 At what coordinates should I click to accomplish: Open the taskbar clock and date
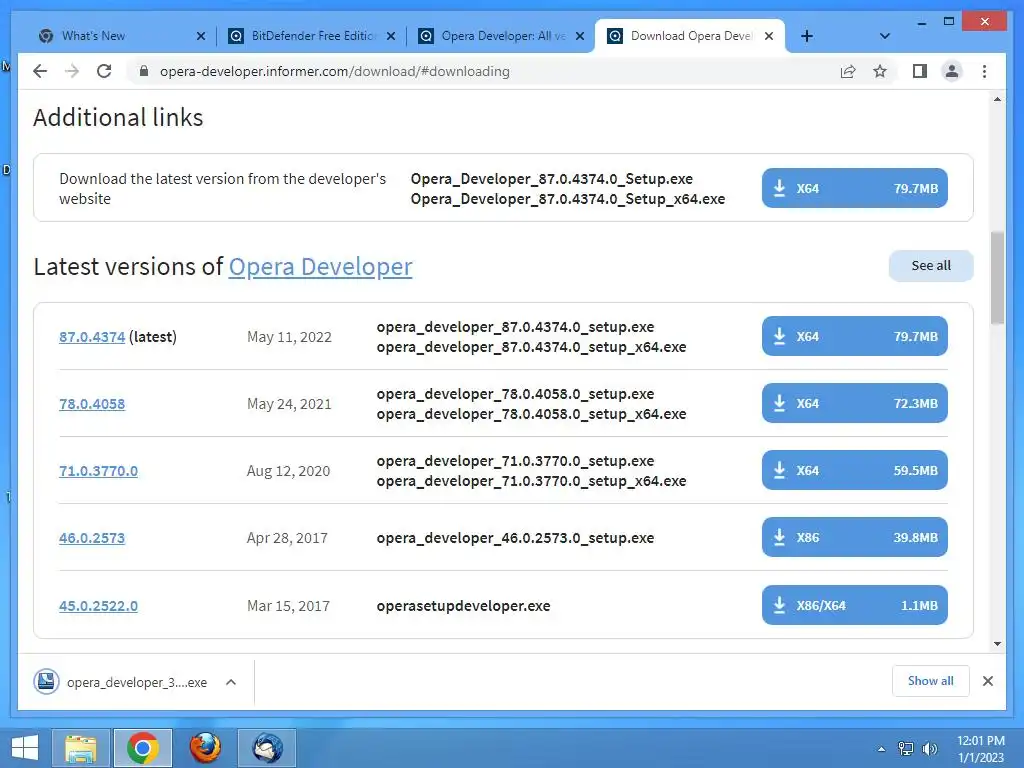980,749
